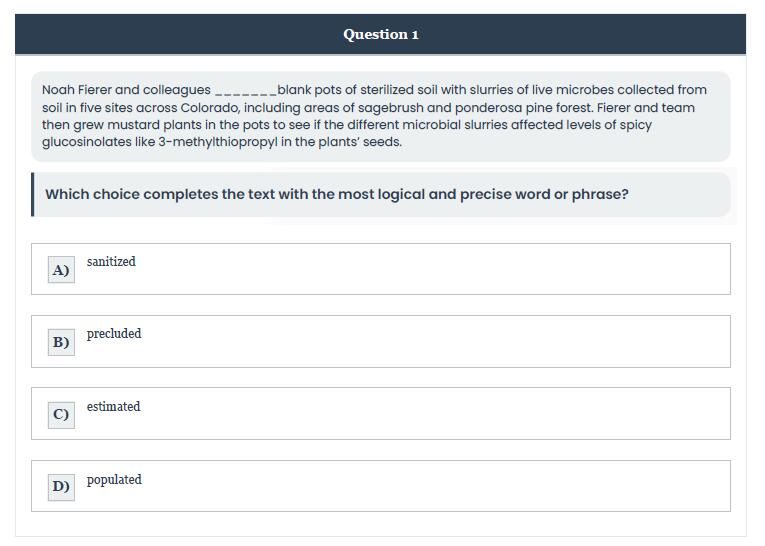
Task: Click the dark bar beside the question prompt
Action: coord(33,194)
